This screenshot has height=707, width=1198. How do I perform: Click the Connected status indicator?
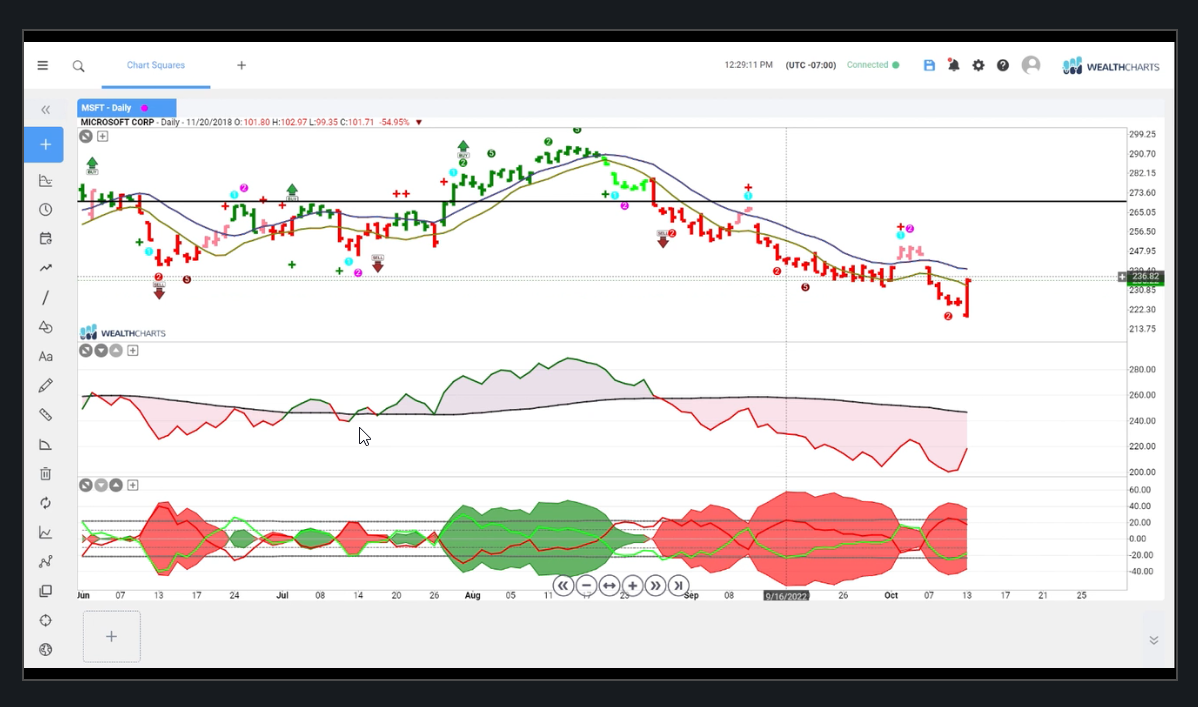(873, 65)
